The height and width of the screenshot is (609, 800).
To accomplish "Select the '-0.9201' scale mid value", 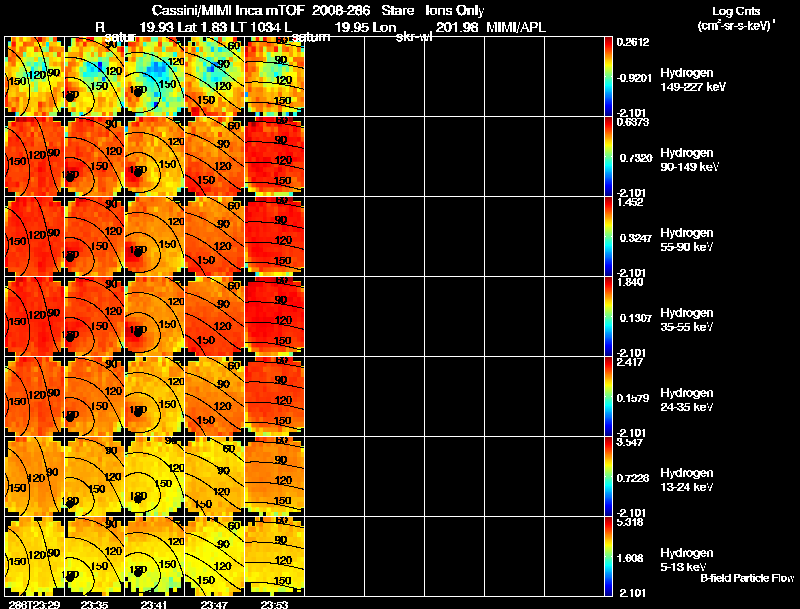I will [634, 78].
